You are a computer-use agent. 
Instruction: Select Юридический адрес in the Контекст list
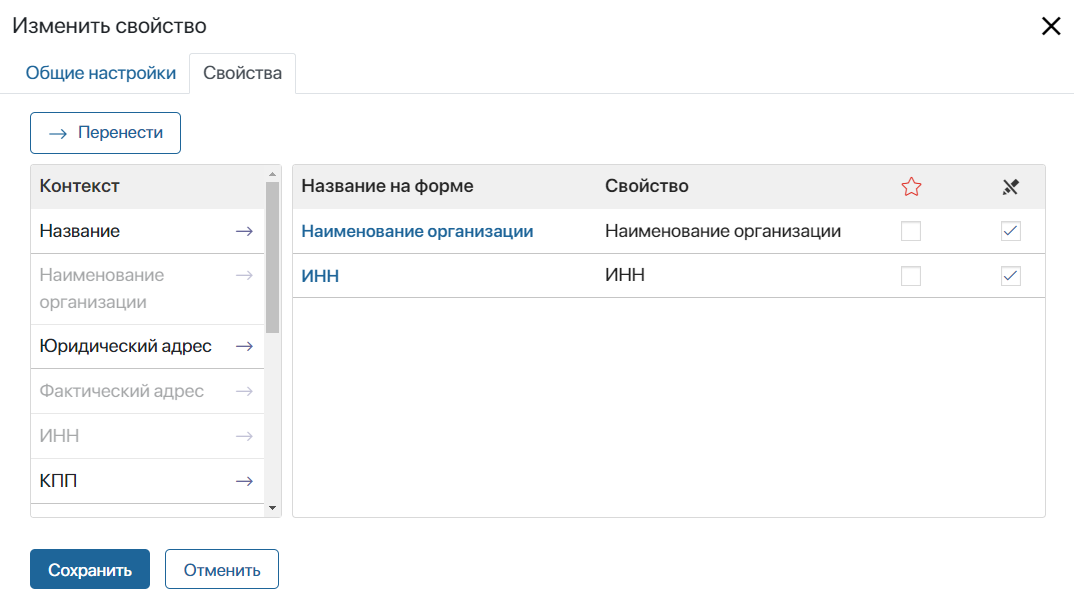147,347
